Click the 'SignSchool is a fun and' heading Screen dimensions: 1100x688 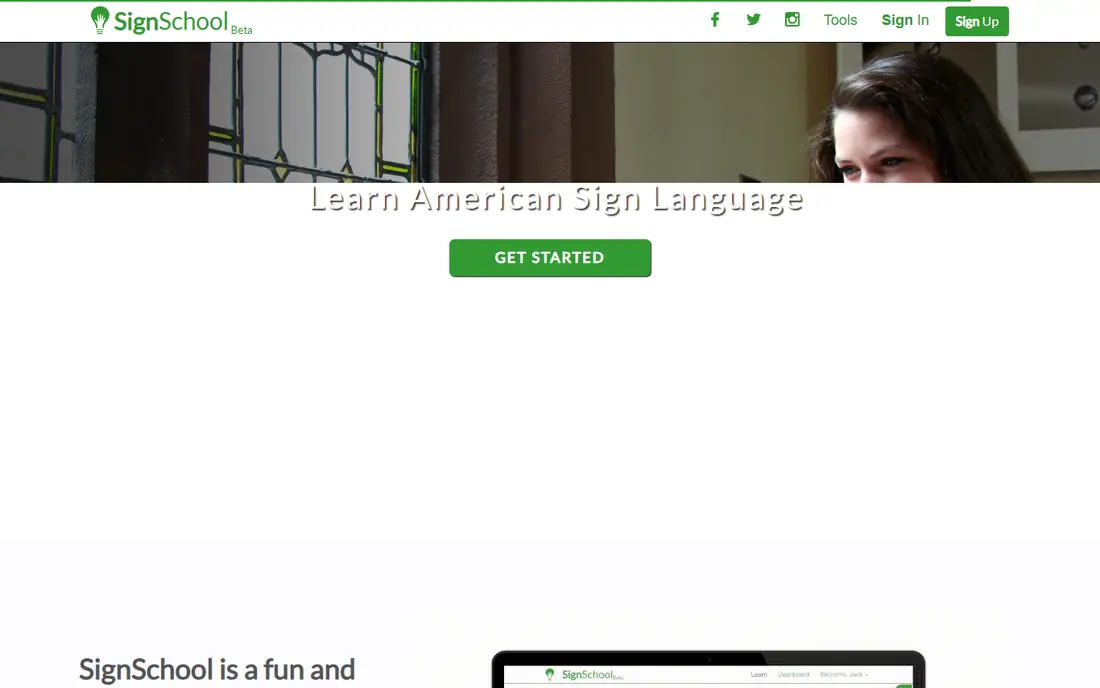coord(217,670)
